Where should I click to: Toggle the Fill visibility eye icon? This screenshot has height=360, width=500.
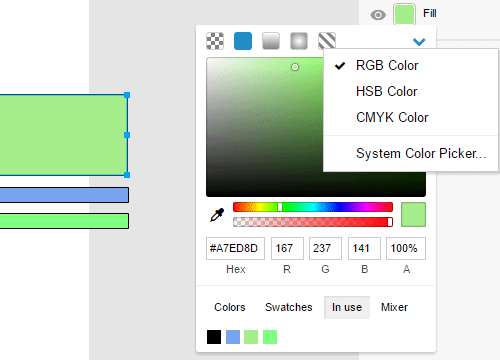(378, 15)
